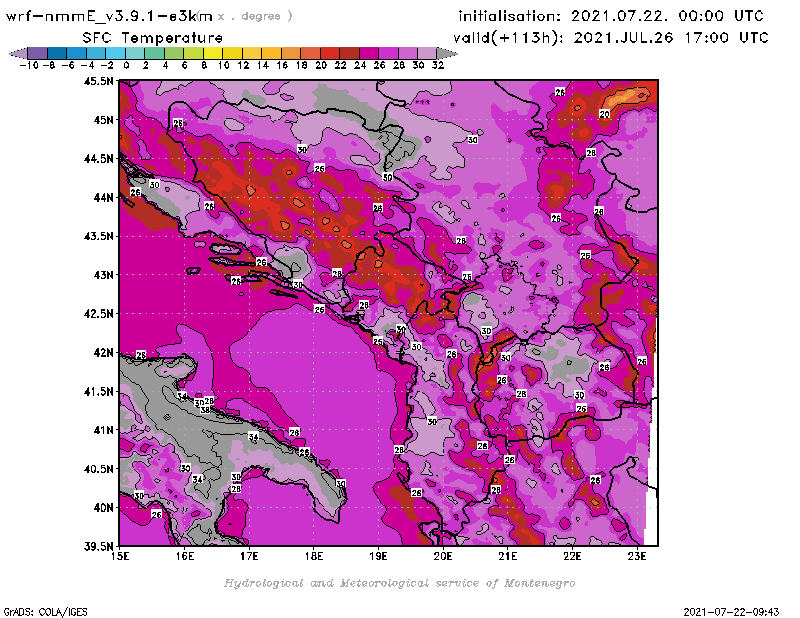The height and width of the screenshot is (618, 800).
Task: Click the '22E' longitude label
Action: tap(572, 556)
